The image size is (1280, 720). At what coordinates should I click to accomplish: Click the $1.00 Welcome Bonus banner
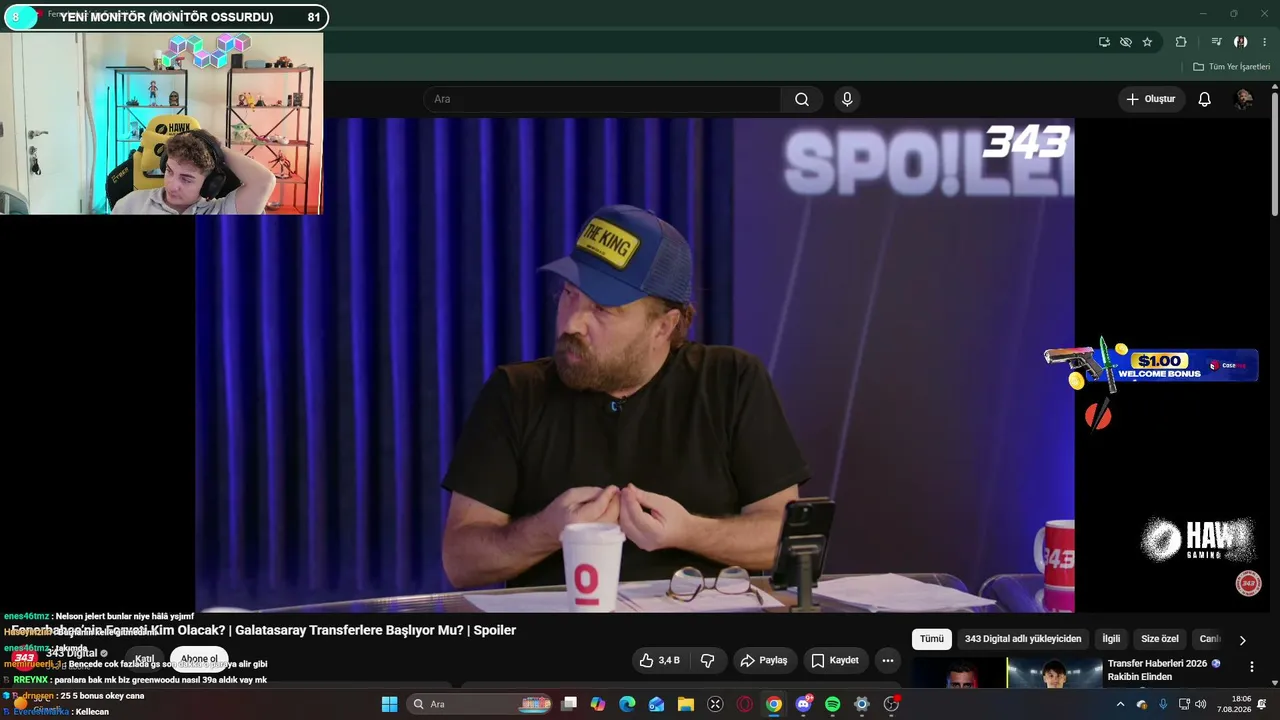(x=1151, y=365)
